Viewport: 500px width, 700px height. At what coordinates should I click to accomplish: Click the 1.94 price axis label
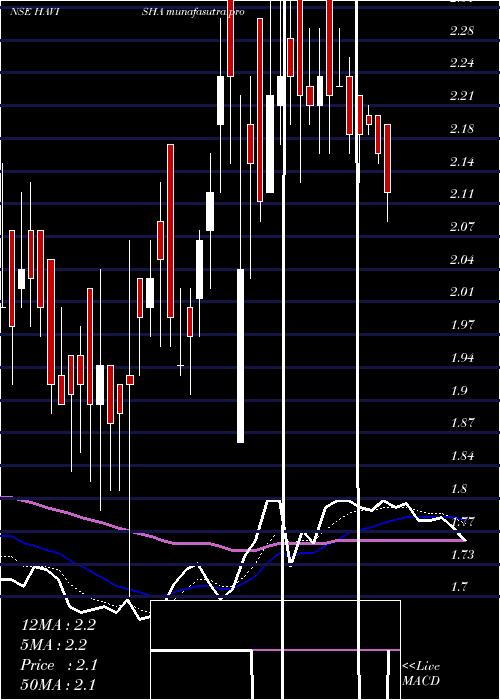point(462,357)
